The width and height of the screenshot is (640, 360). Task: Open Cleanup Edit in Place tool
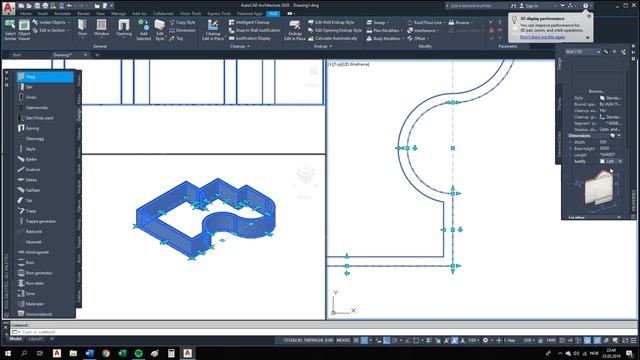point(213,30)
